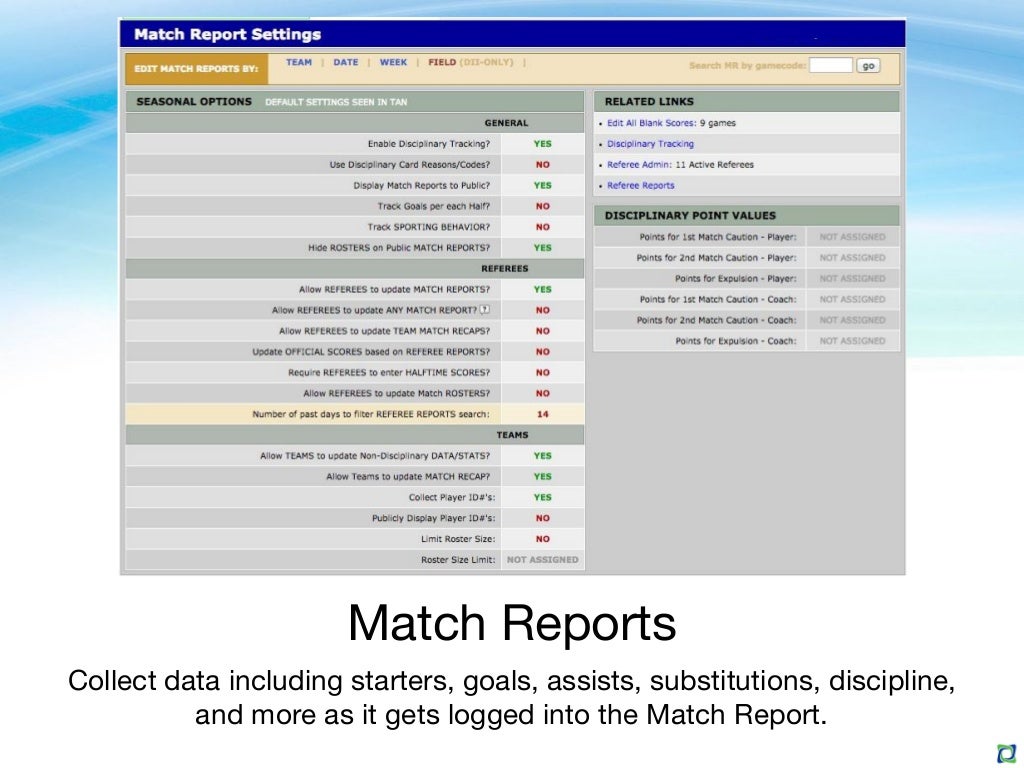Click Roster Size Limit NOT ASSIGNED value
The height and width of the screenshot is (768, 1024).
[542, 560]
